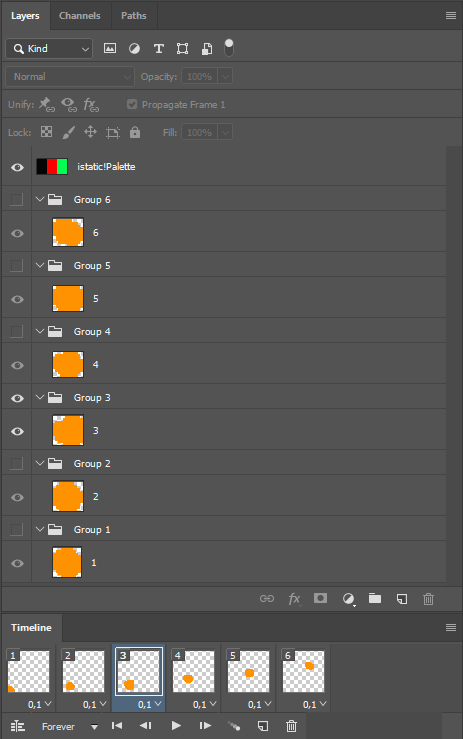This screenshot has height=739, width=463.
Task: Duplicate selected frame in Timeline
Action: [263, 726]
